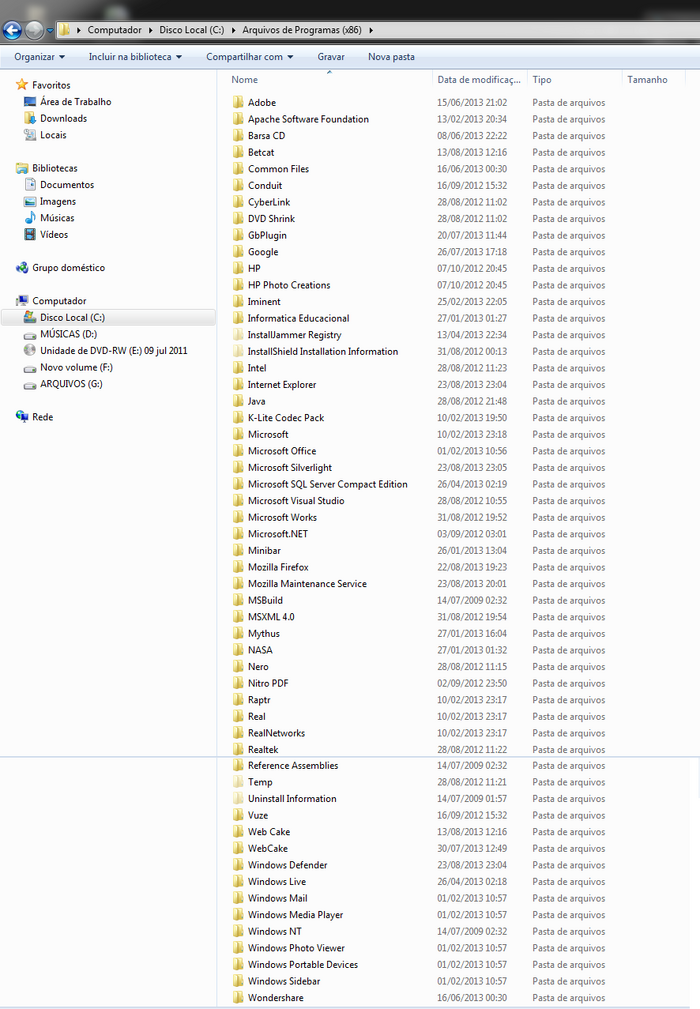Viewport: 700px width, 1009px height.
Task: Click the Músicas note icon
Action: 30,218
